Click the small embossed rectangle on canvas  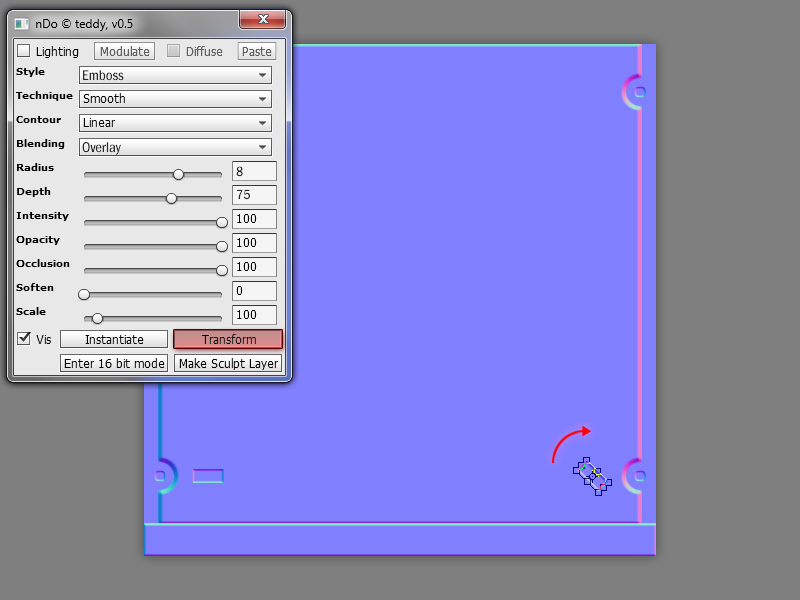(x=208, y=476)
